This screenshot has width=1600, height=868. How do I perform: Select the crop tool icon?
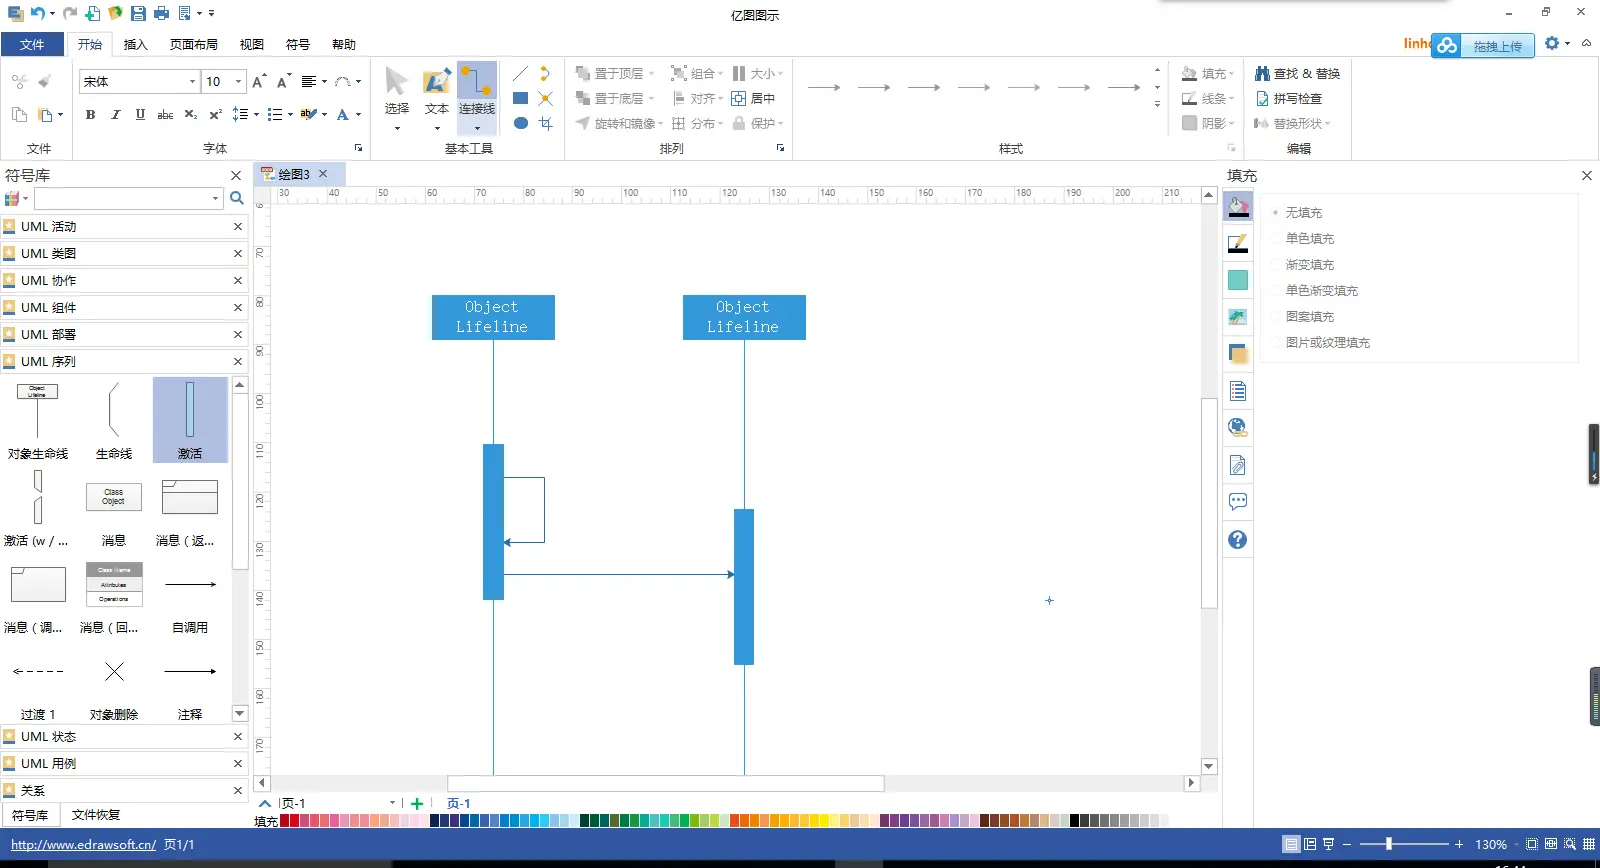point(545,123)
